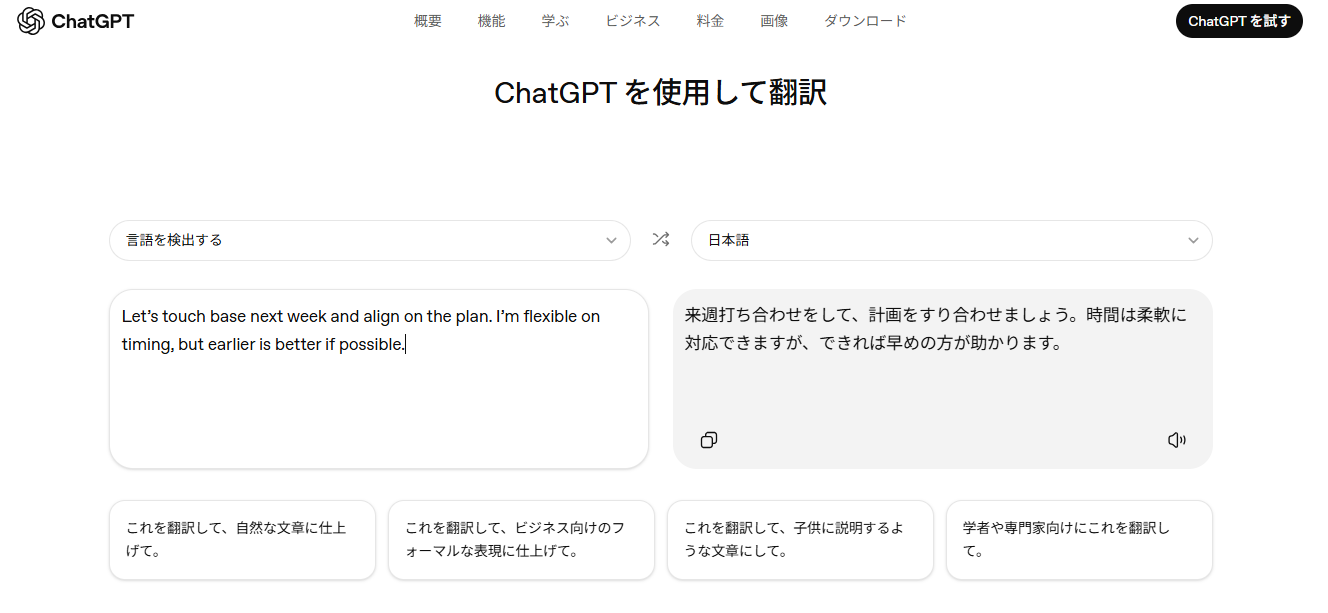View the 料金 pricing page
This screenshot has width=1328, height=613.
coord(710,21)
